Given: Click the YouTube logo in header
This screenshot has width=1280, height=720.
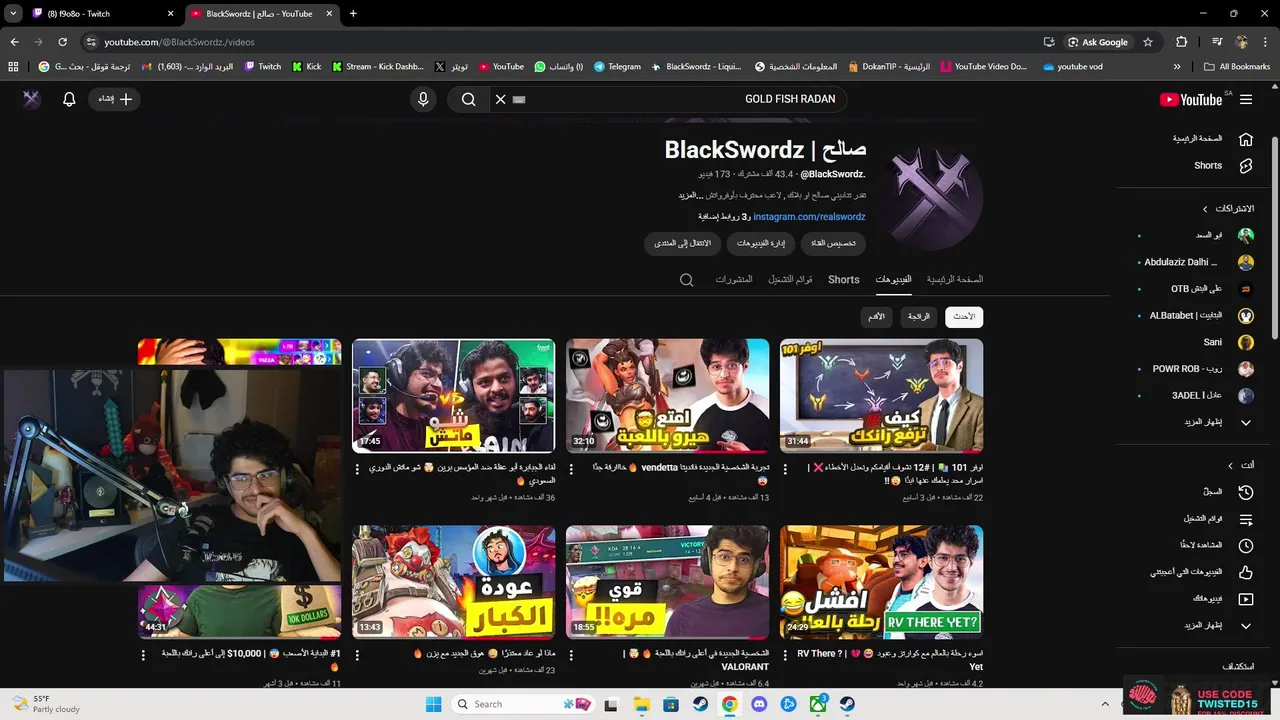Looking at the screenshot, I should pyautogui.click(x=1191, y=99).
